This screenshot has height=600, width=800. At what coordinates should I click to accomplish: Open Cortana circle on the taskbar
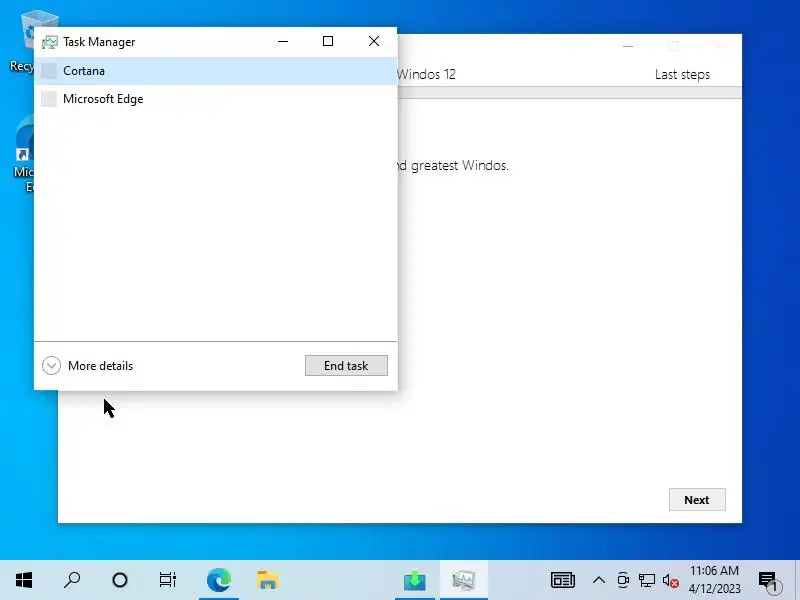pos(120,580)
